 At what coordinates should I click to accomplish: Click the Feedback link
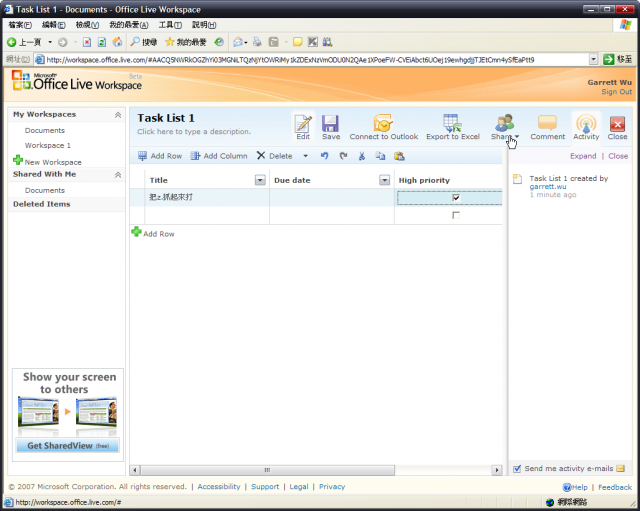point(615,487)
